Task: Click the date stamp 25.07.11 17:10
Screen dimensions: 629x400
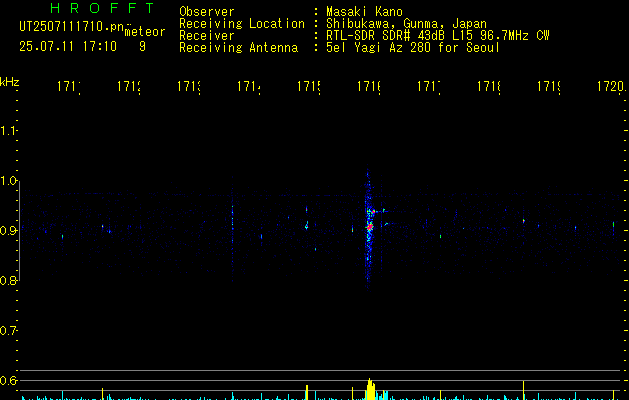Action: (x=68, y=47)
